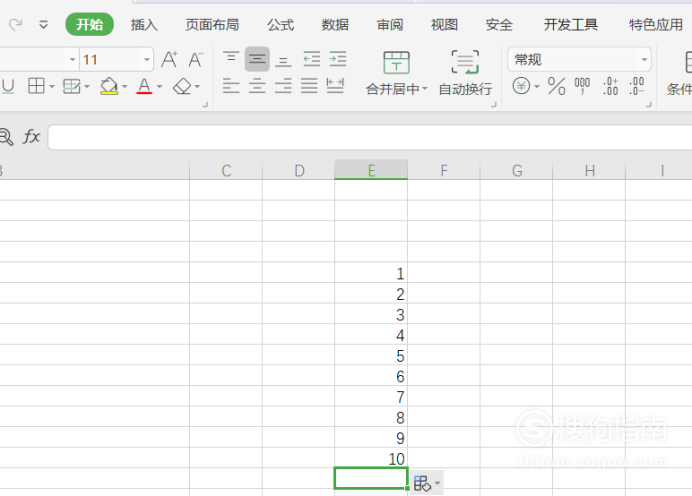Open alignment settings dialog launcher
The width and height of the screenshot is (692, 496).
[x=494, y=105]
